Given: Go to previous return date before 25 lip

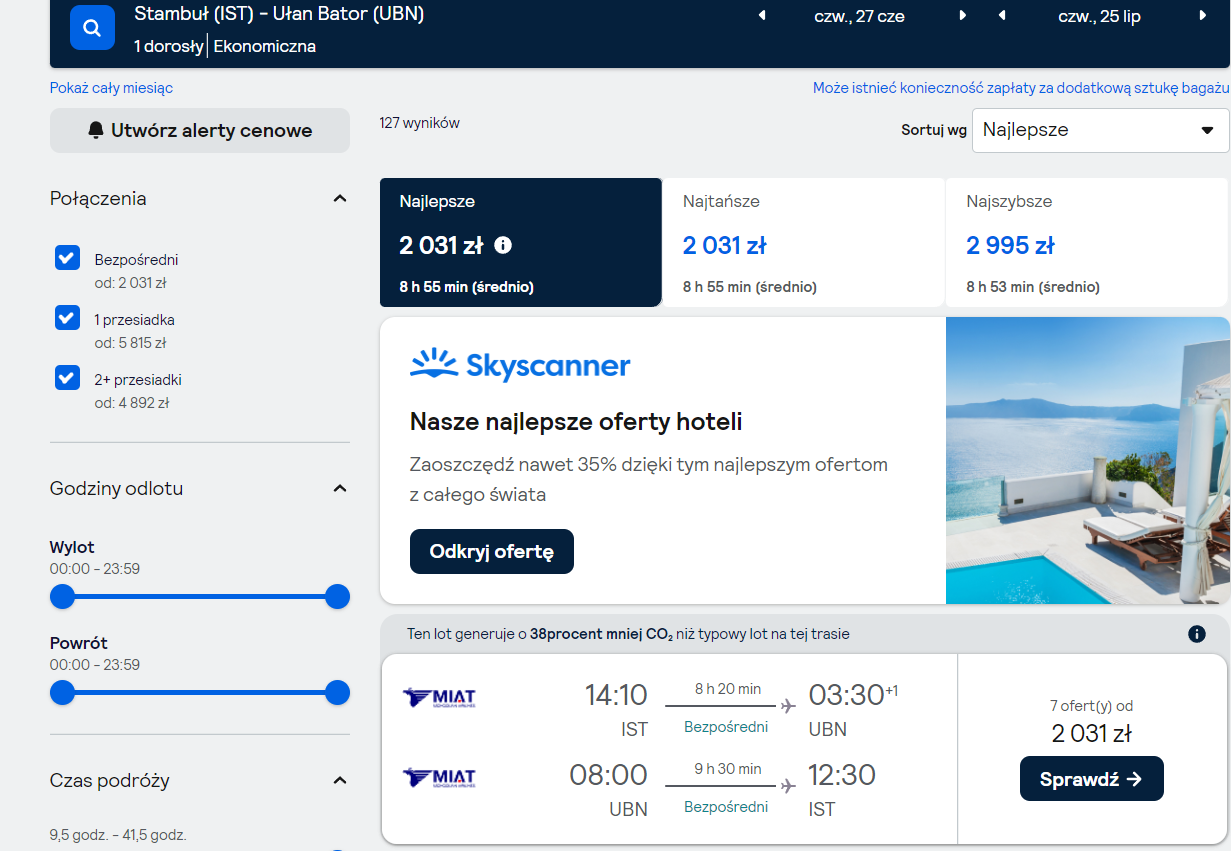Looking at the screenshot, I should coord(1002,16).
